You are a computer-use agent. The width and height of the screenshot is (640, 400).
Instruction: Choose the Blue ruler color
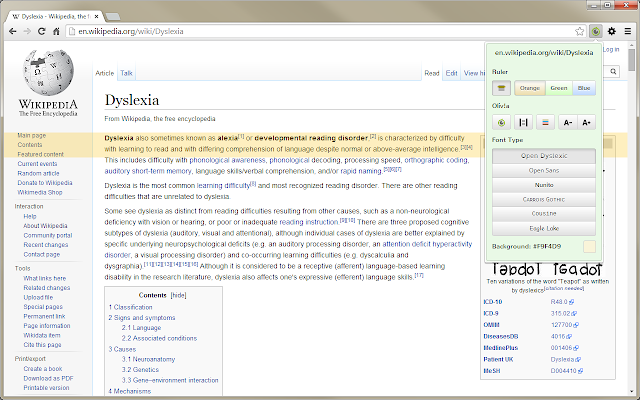(x=584, y=88)
